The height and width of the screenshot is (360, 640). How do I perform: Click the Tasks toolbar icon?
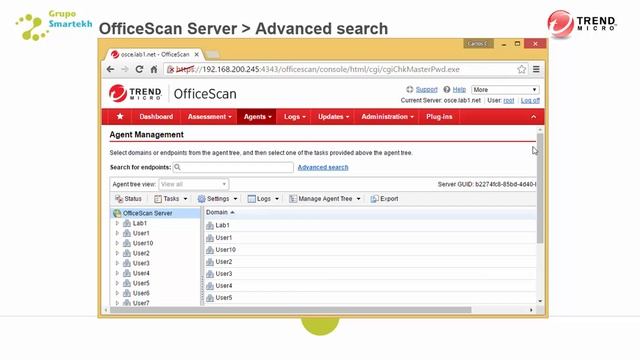[158, 199]
